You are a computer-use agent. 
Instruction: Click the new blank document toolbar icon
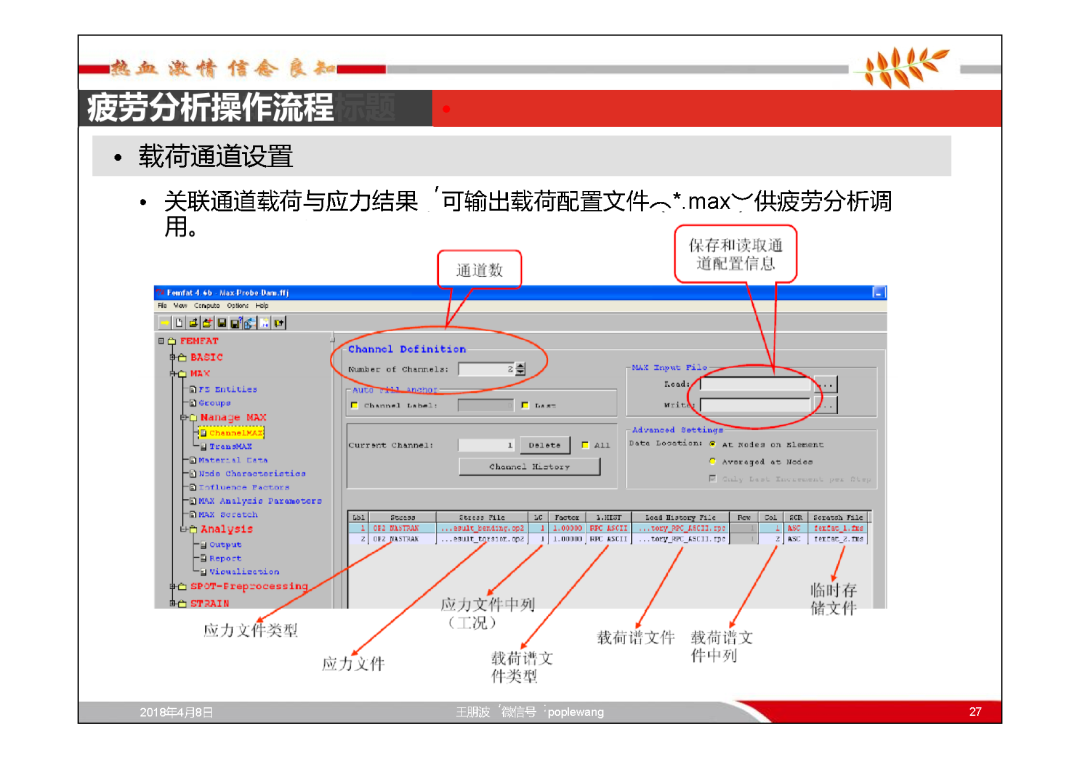(179, 323)
